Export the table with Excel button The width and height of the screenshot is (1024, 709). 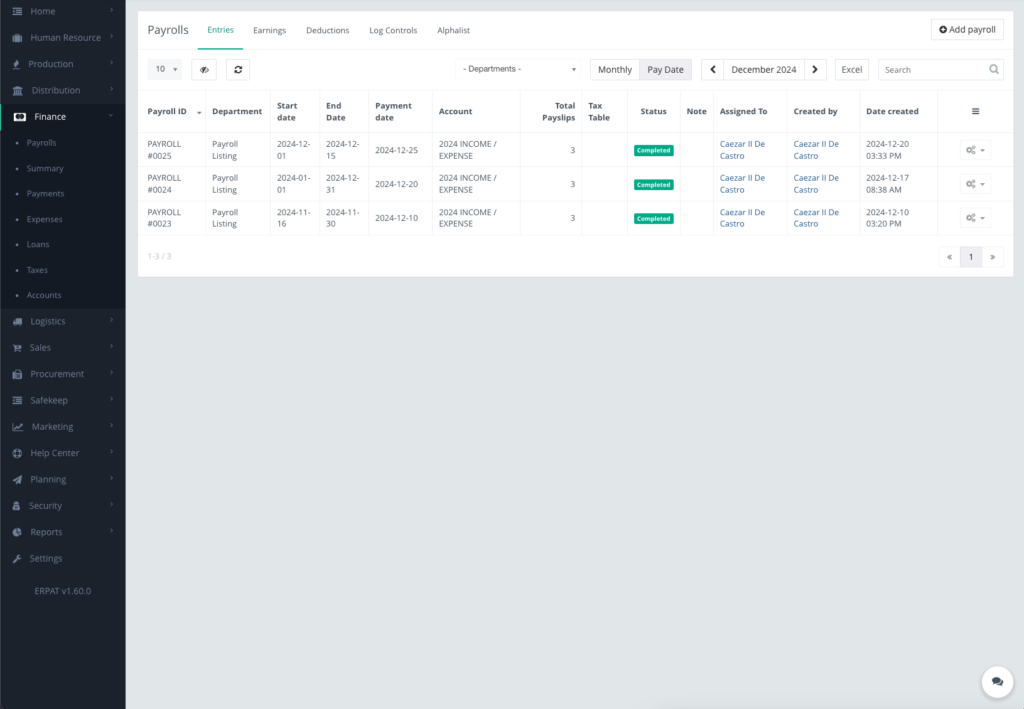[851, 70]
